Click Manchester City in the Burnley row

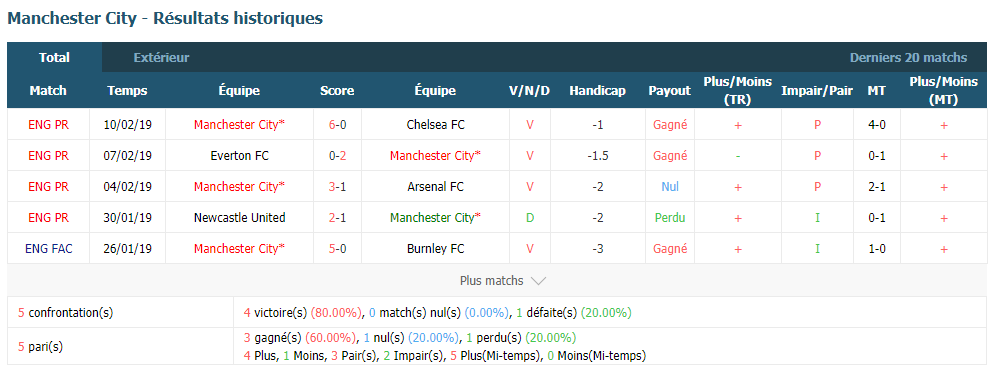coord(240,249)
